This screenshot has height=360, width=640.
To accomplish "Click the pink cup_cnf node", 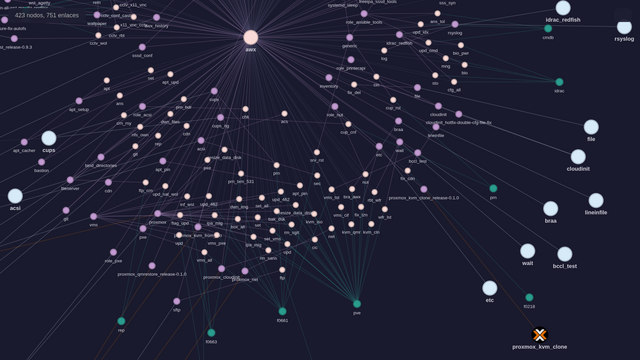I will point(348,124).
